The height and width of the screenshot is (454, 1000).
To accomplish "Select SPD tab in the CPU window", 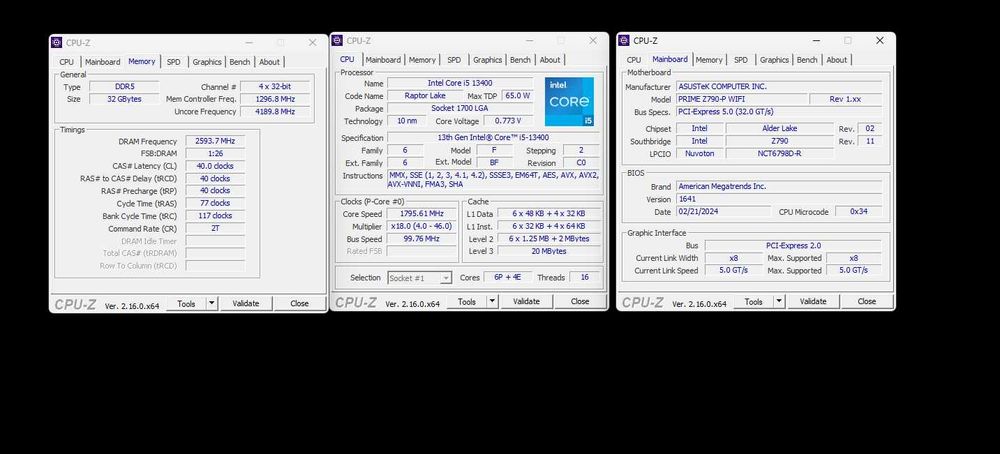I will (x=454, y=60).
